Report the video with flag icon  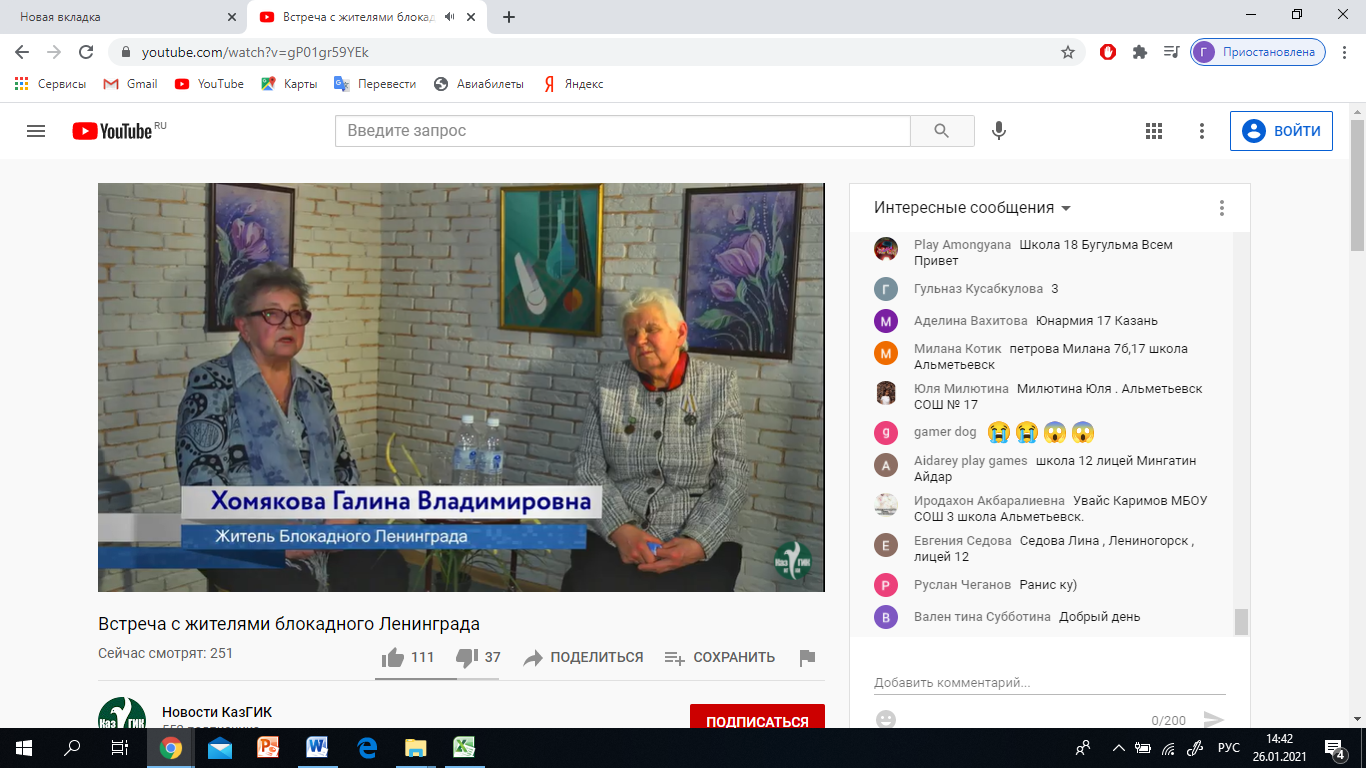[807, 658]
